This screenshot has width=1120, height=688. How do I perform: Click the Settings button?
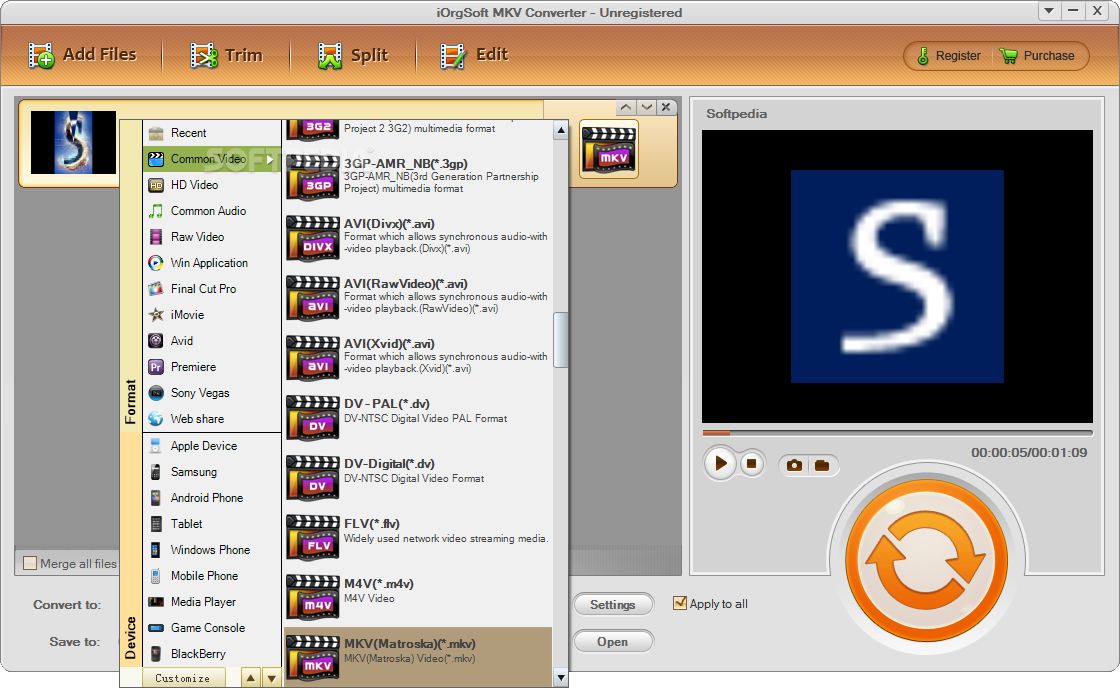[x=613, y=604]
